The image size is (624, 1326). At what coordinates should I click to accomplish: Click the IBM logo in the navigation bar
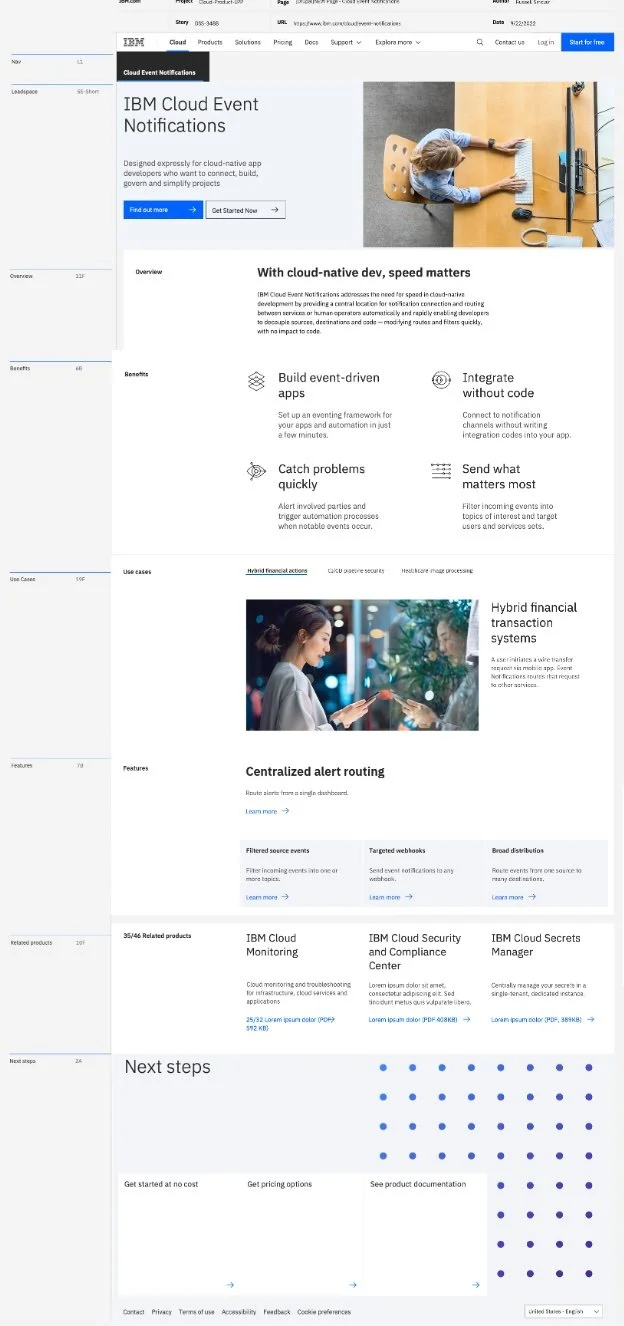tap(133, 42)
